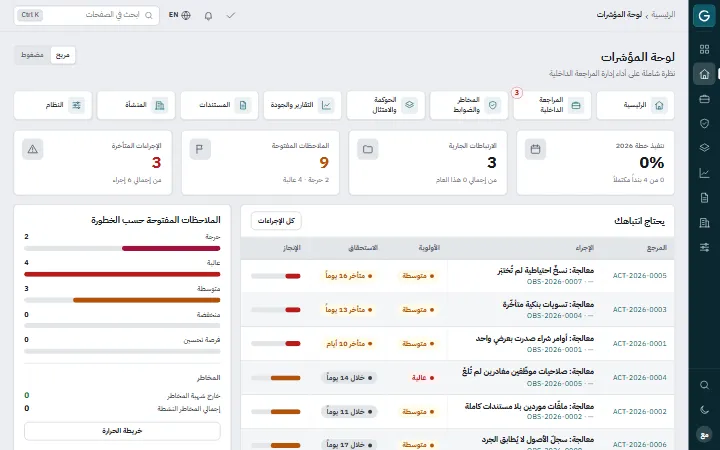Screen dimensions: 720x450
Task: Open reference ACT-2026-0004
Action: coord(639,377)
